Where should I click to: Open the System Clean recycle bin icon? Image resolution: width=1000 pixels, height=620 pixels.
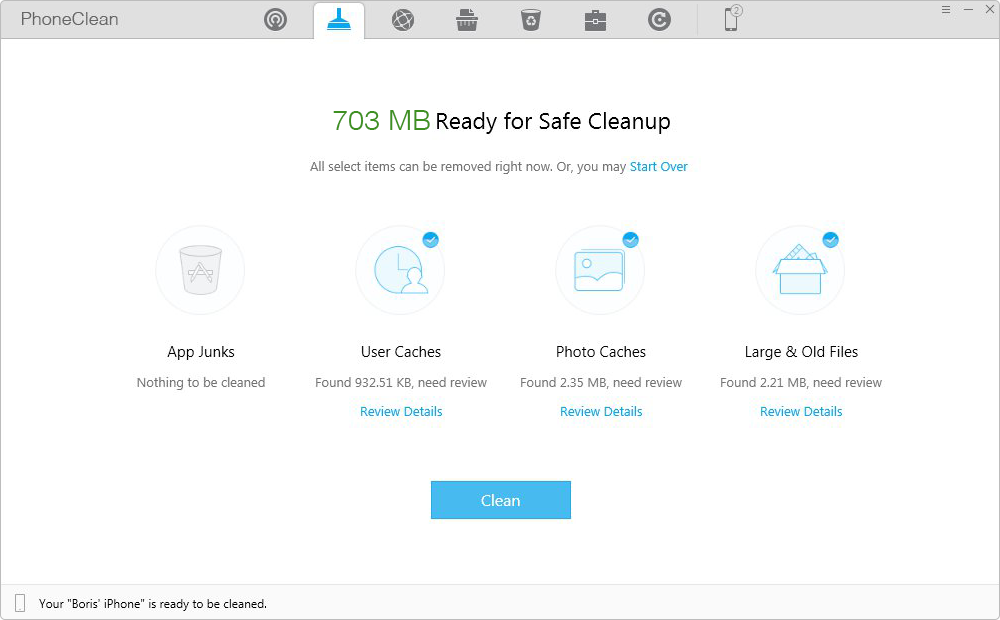(x=531, y=20)
